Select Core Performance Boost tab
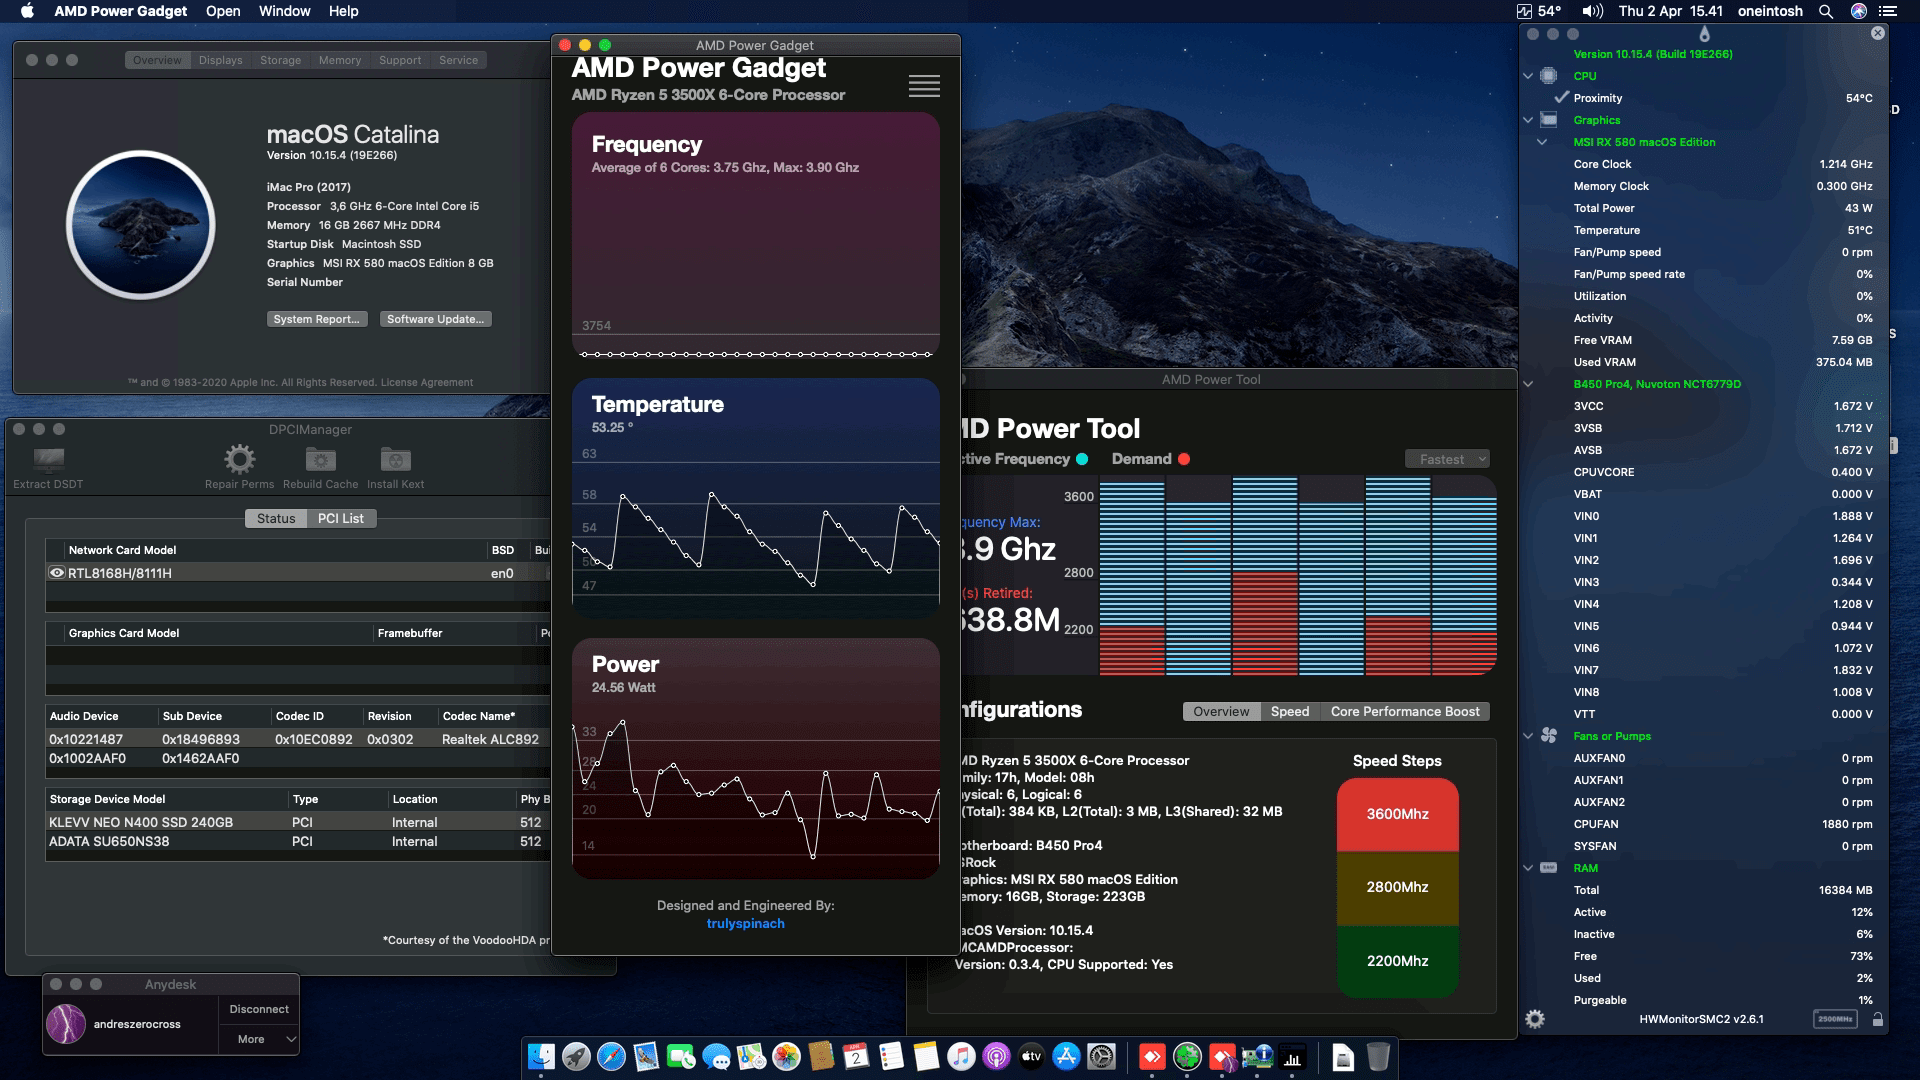The width and height of the screenshot is (1920, 1080). click(x=1405, y=711)
